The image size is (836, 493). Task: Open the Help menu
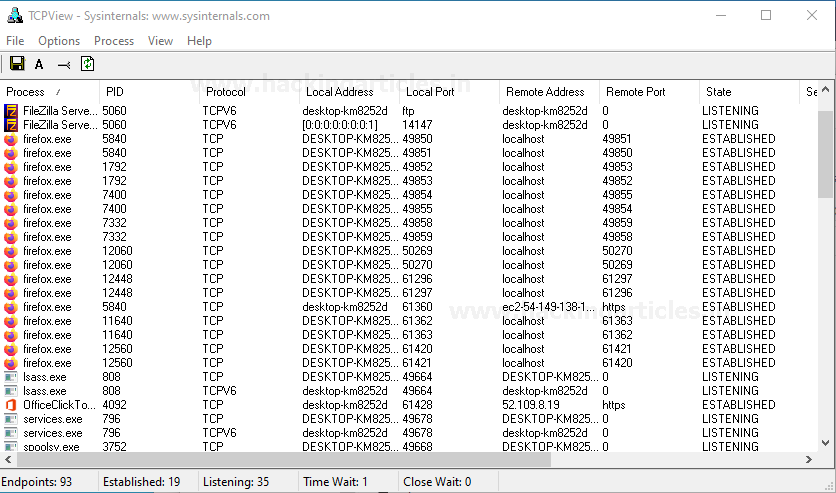pyautogui.click(x=199, y=41)
